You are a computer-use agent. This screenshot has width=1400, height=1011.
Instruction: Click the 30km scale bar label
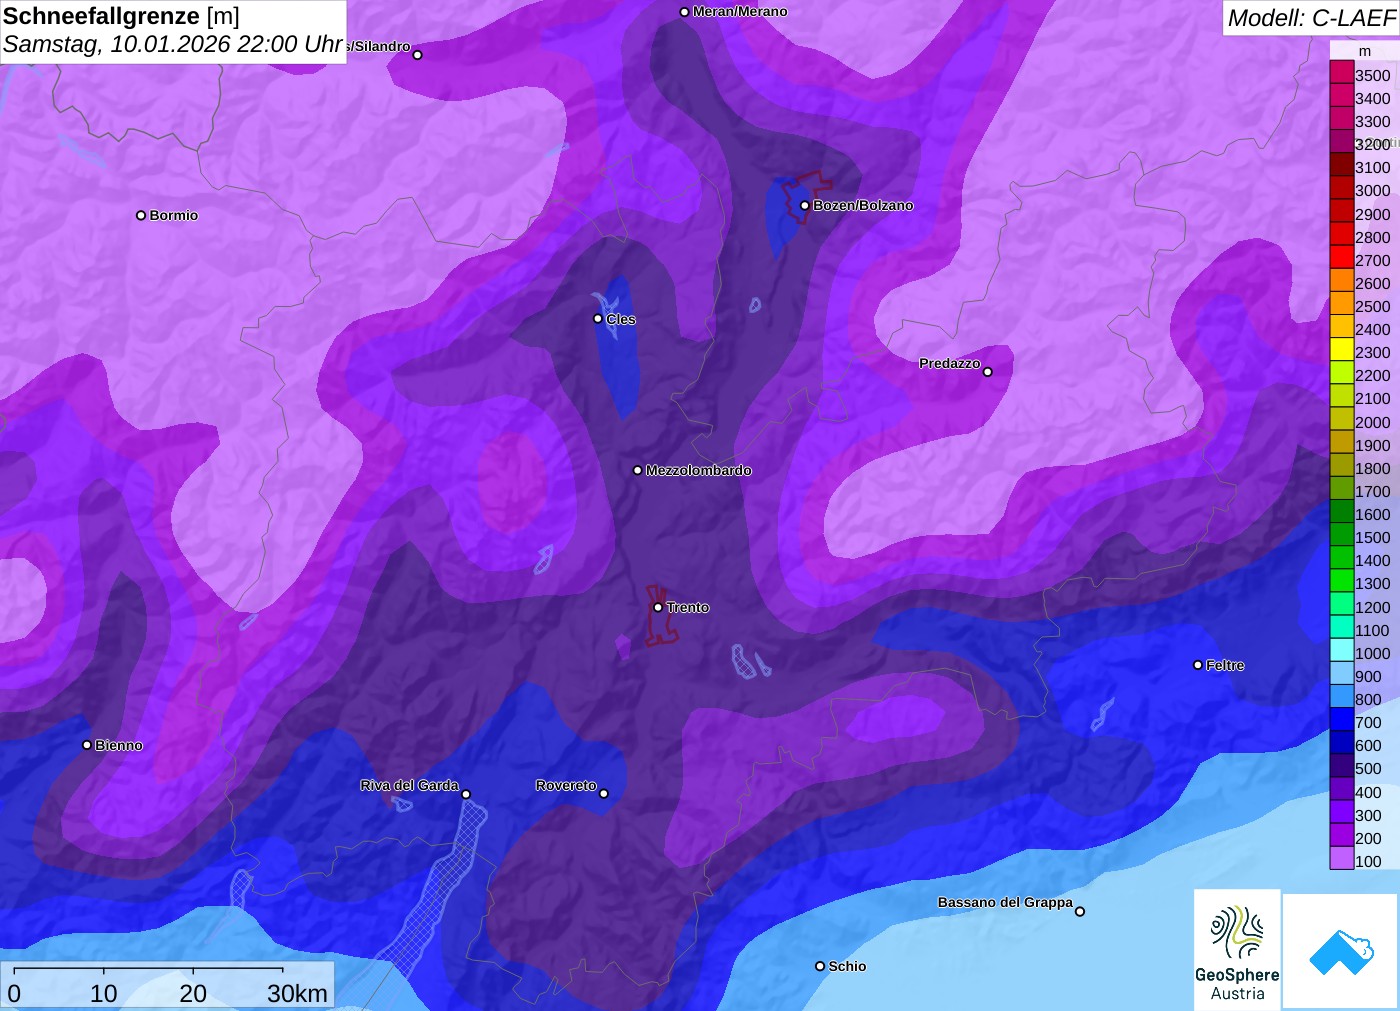(x=297, y=993)
